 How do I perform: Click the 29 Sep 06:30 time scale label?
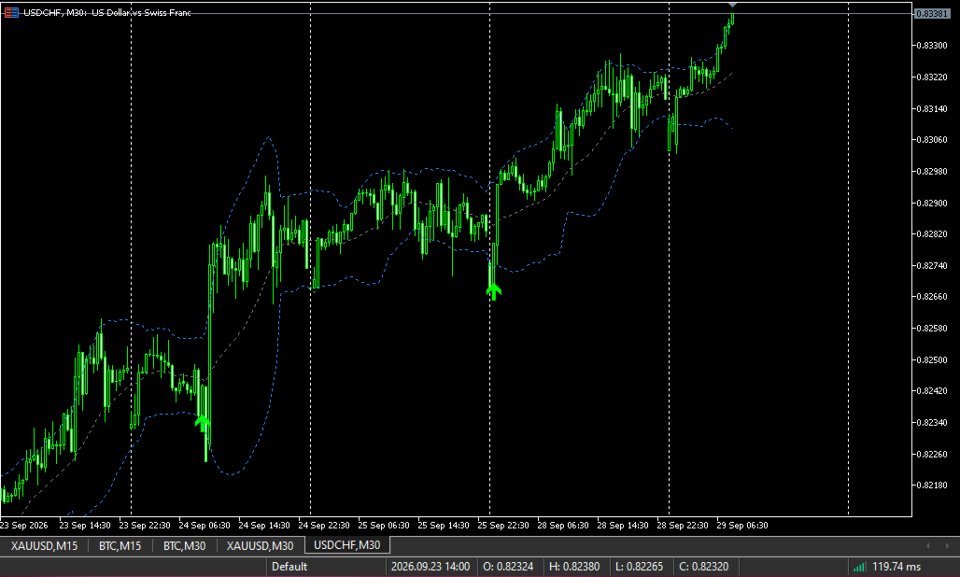[x=743, y=526]
